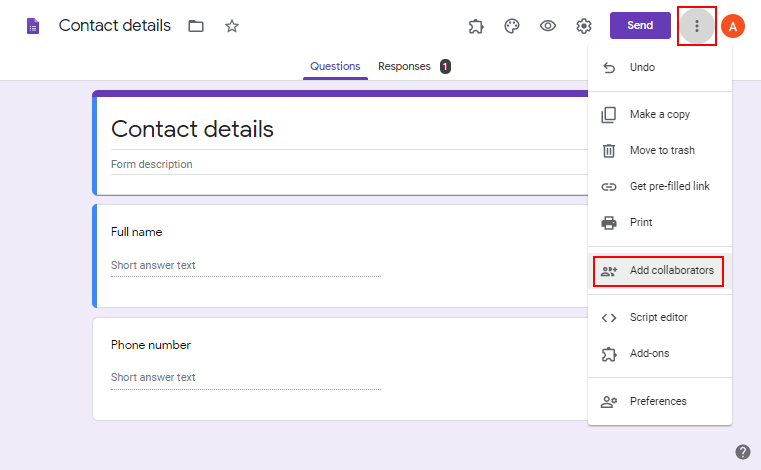
Task: Preview the form with eye icon
Action: pyautogui.click(x=548, y=26)
